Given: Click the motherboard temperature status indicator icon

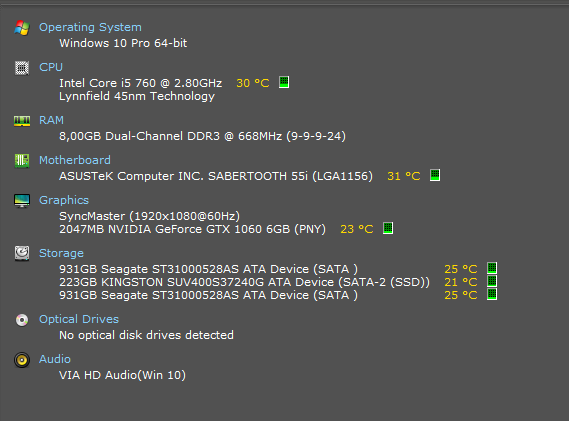Looking at the screenshot, I should coord(435,175).
